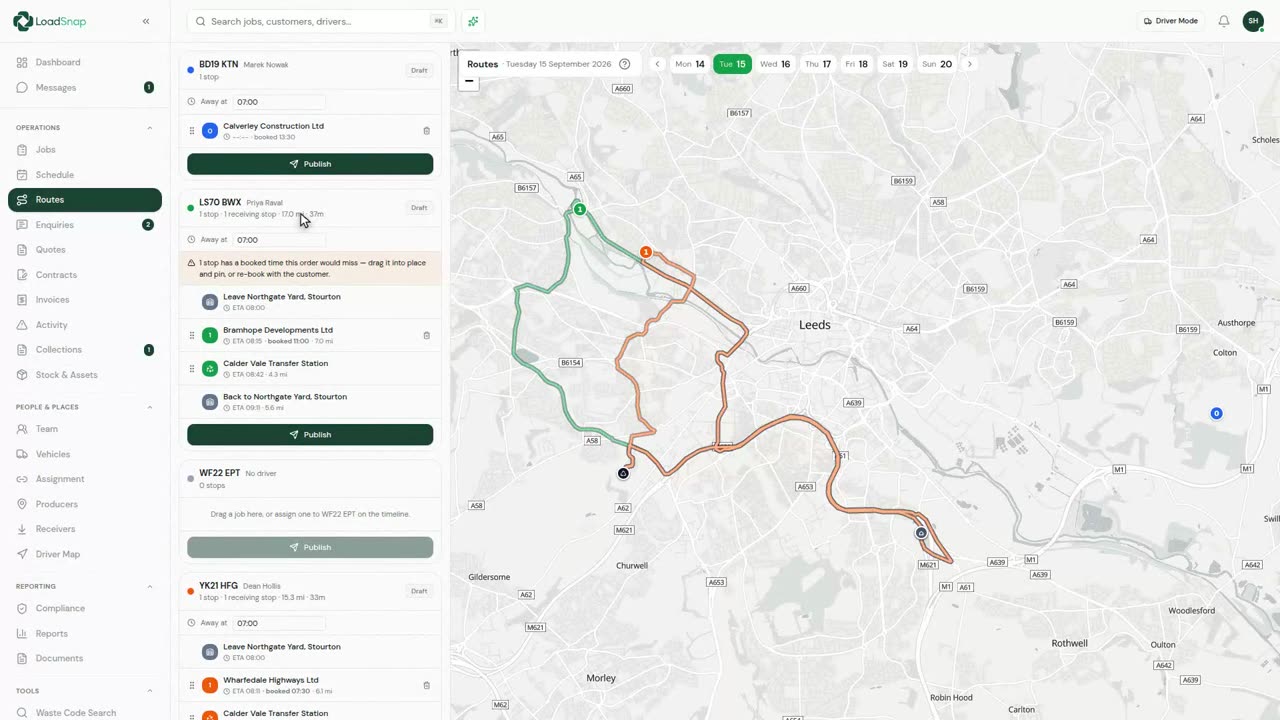Delete the Wharfedale Highways Ltd stop
Screen dimensions: 1280x720
[x=427, y=685]
